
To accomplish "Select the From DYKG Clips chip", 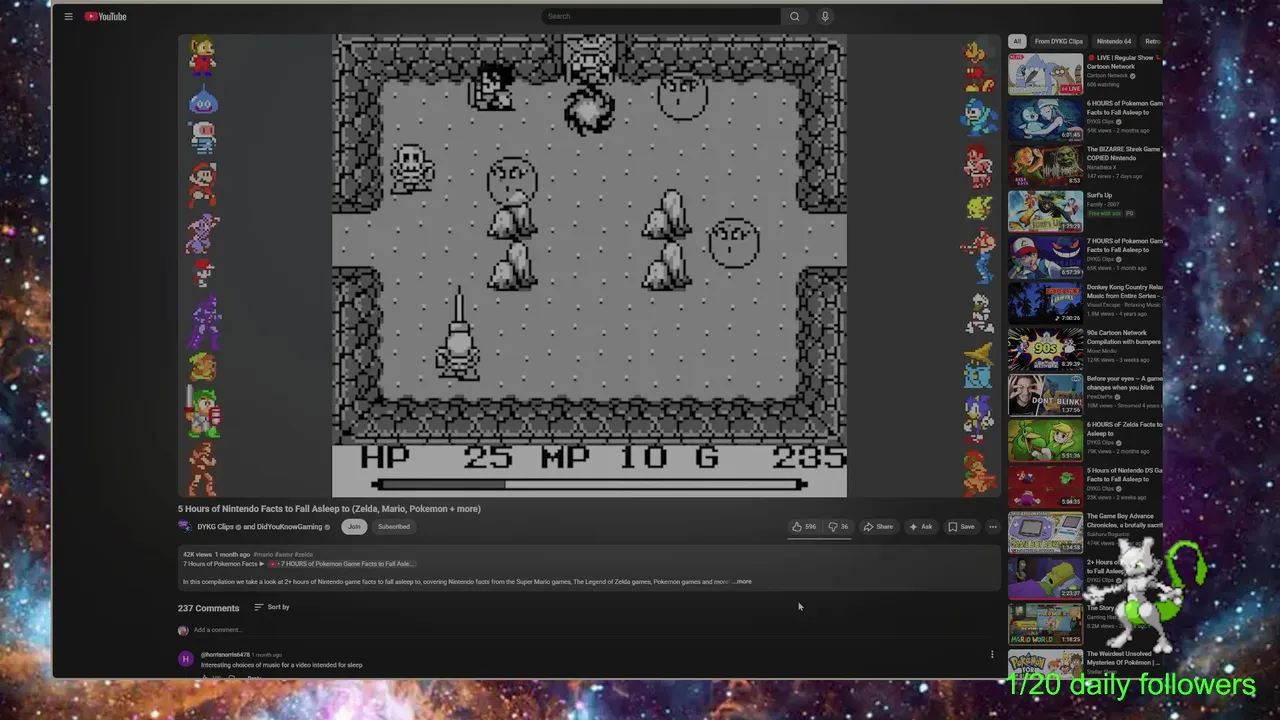I will coord(1059,41).
